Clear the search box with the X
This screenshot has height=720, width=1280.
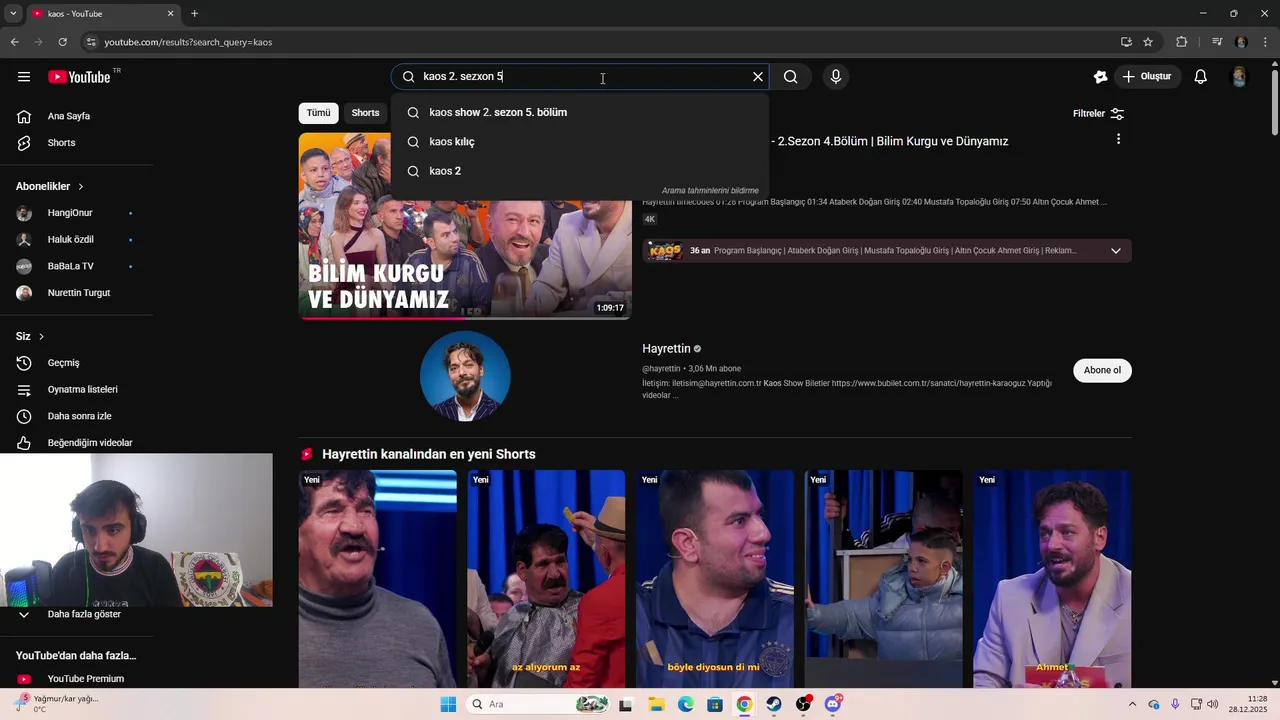758,77
